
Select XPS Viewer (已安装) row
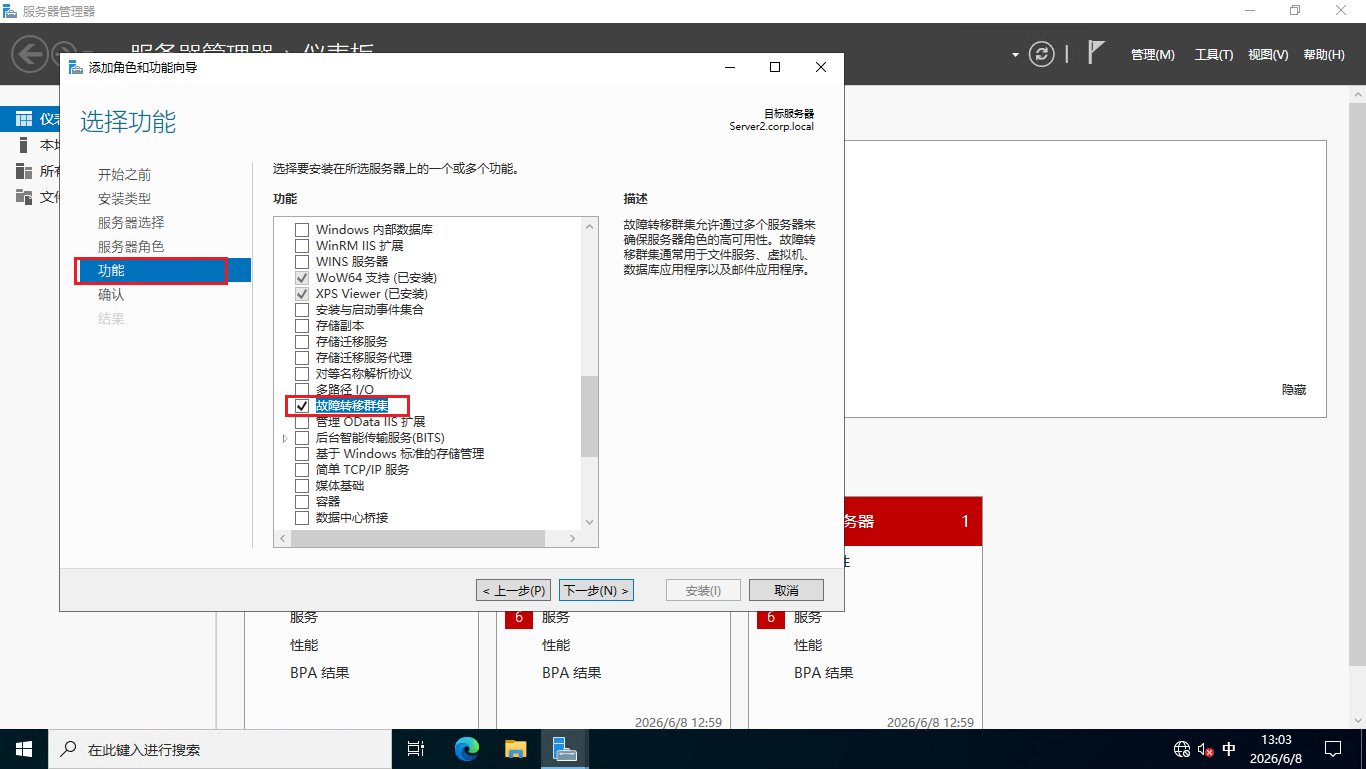coord(371,294)
